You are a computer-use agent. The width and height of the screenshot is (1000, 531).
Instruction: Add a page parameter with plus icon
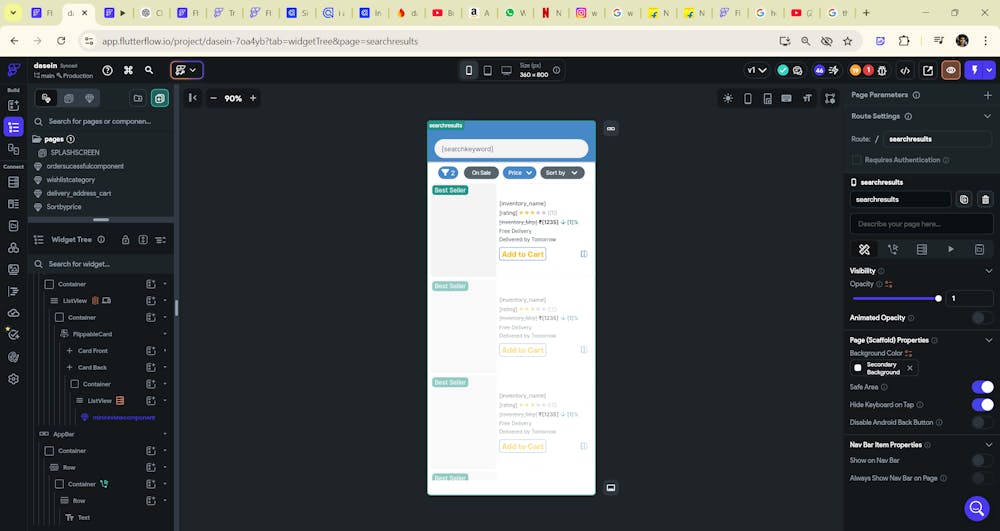(987, 95)
